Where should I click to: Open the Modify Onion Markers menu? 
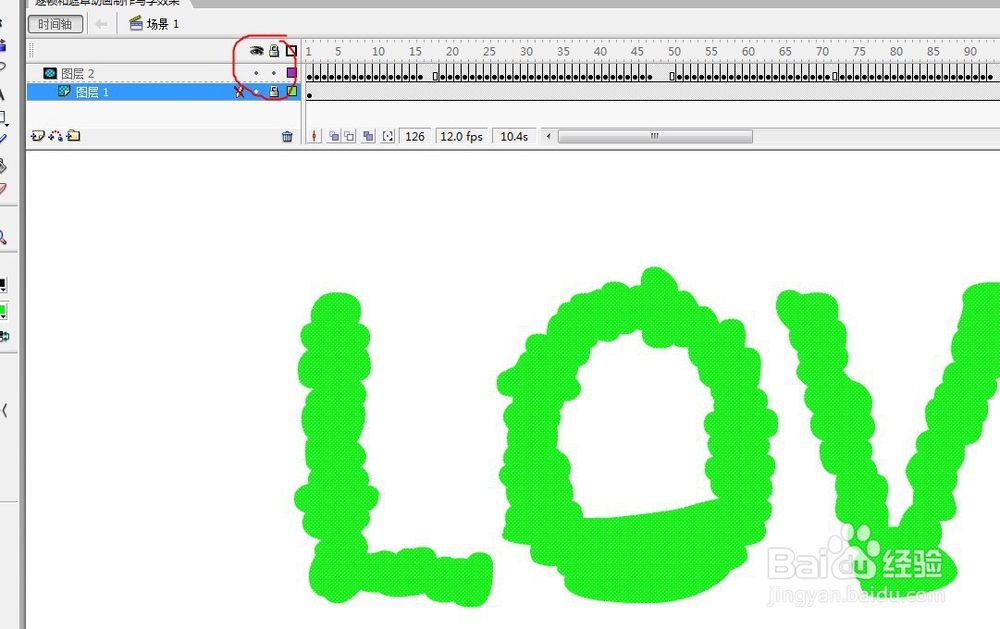click(388, 136)
